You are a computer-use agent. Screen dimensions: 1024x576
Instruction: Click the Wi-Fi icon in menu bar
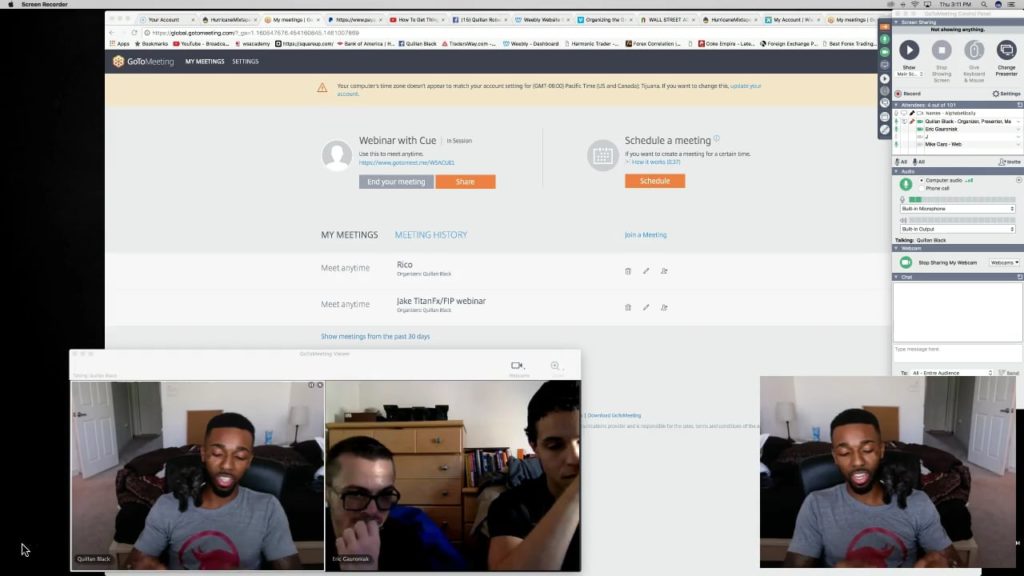coord(914,5)
